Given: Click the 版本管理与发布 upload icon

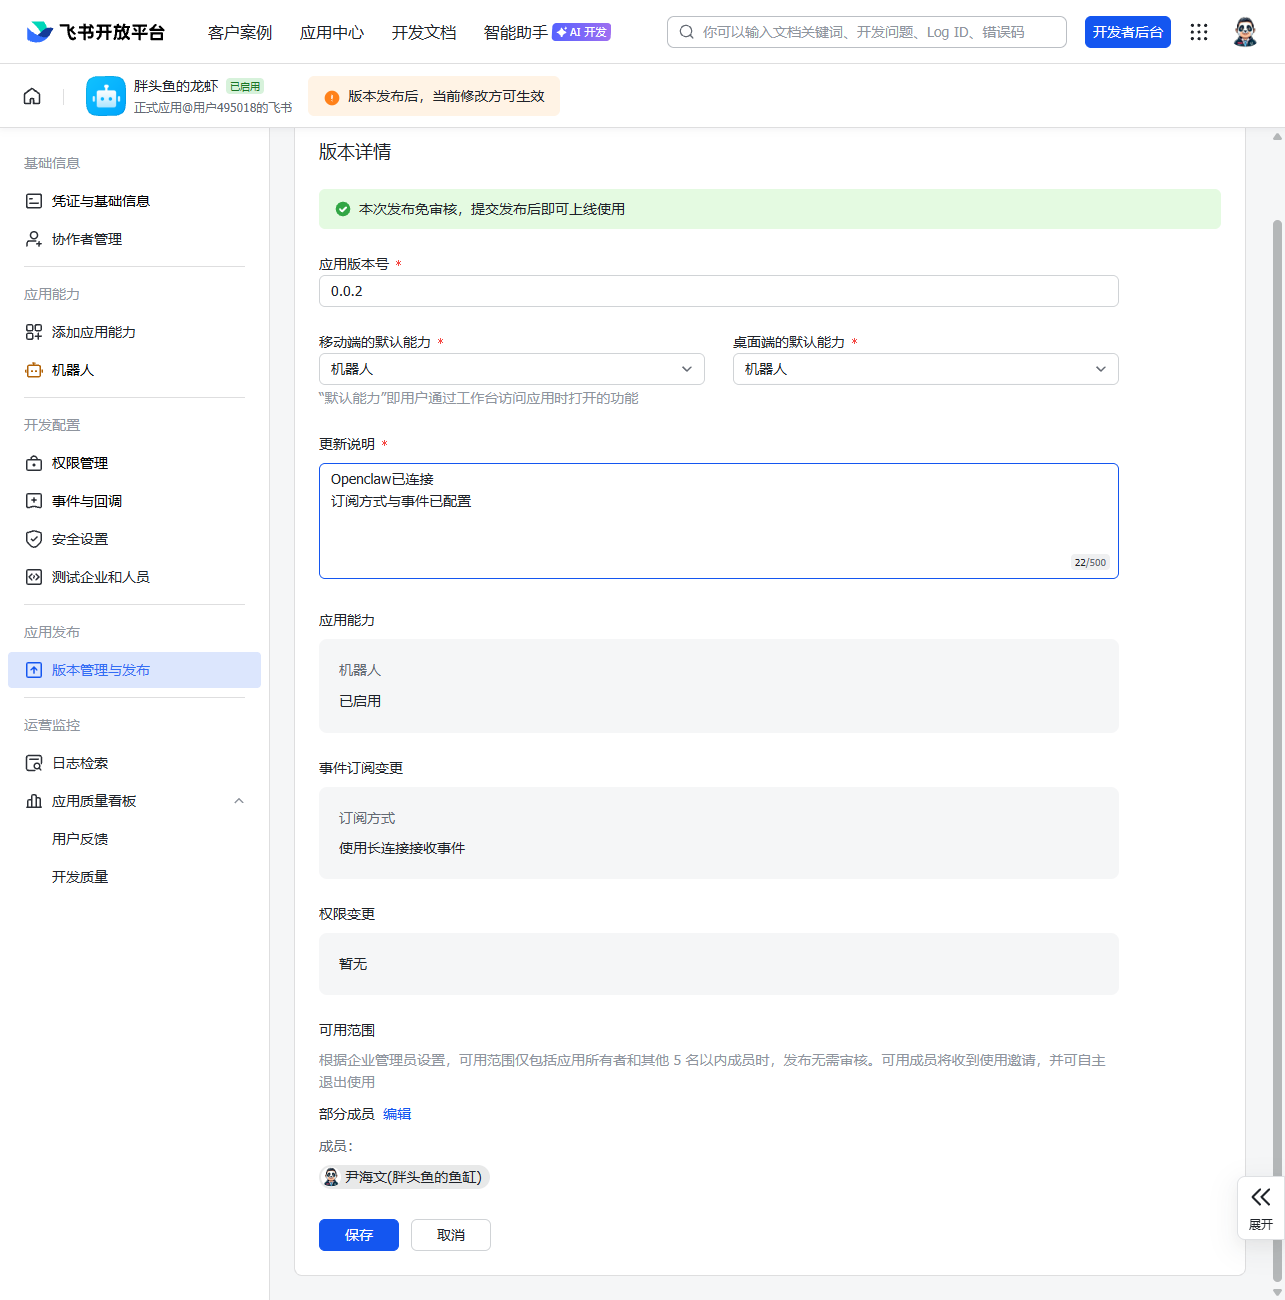Looking at the screenshot, I should coord(34,670).
